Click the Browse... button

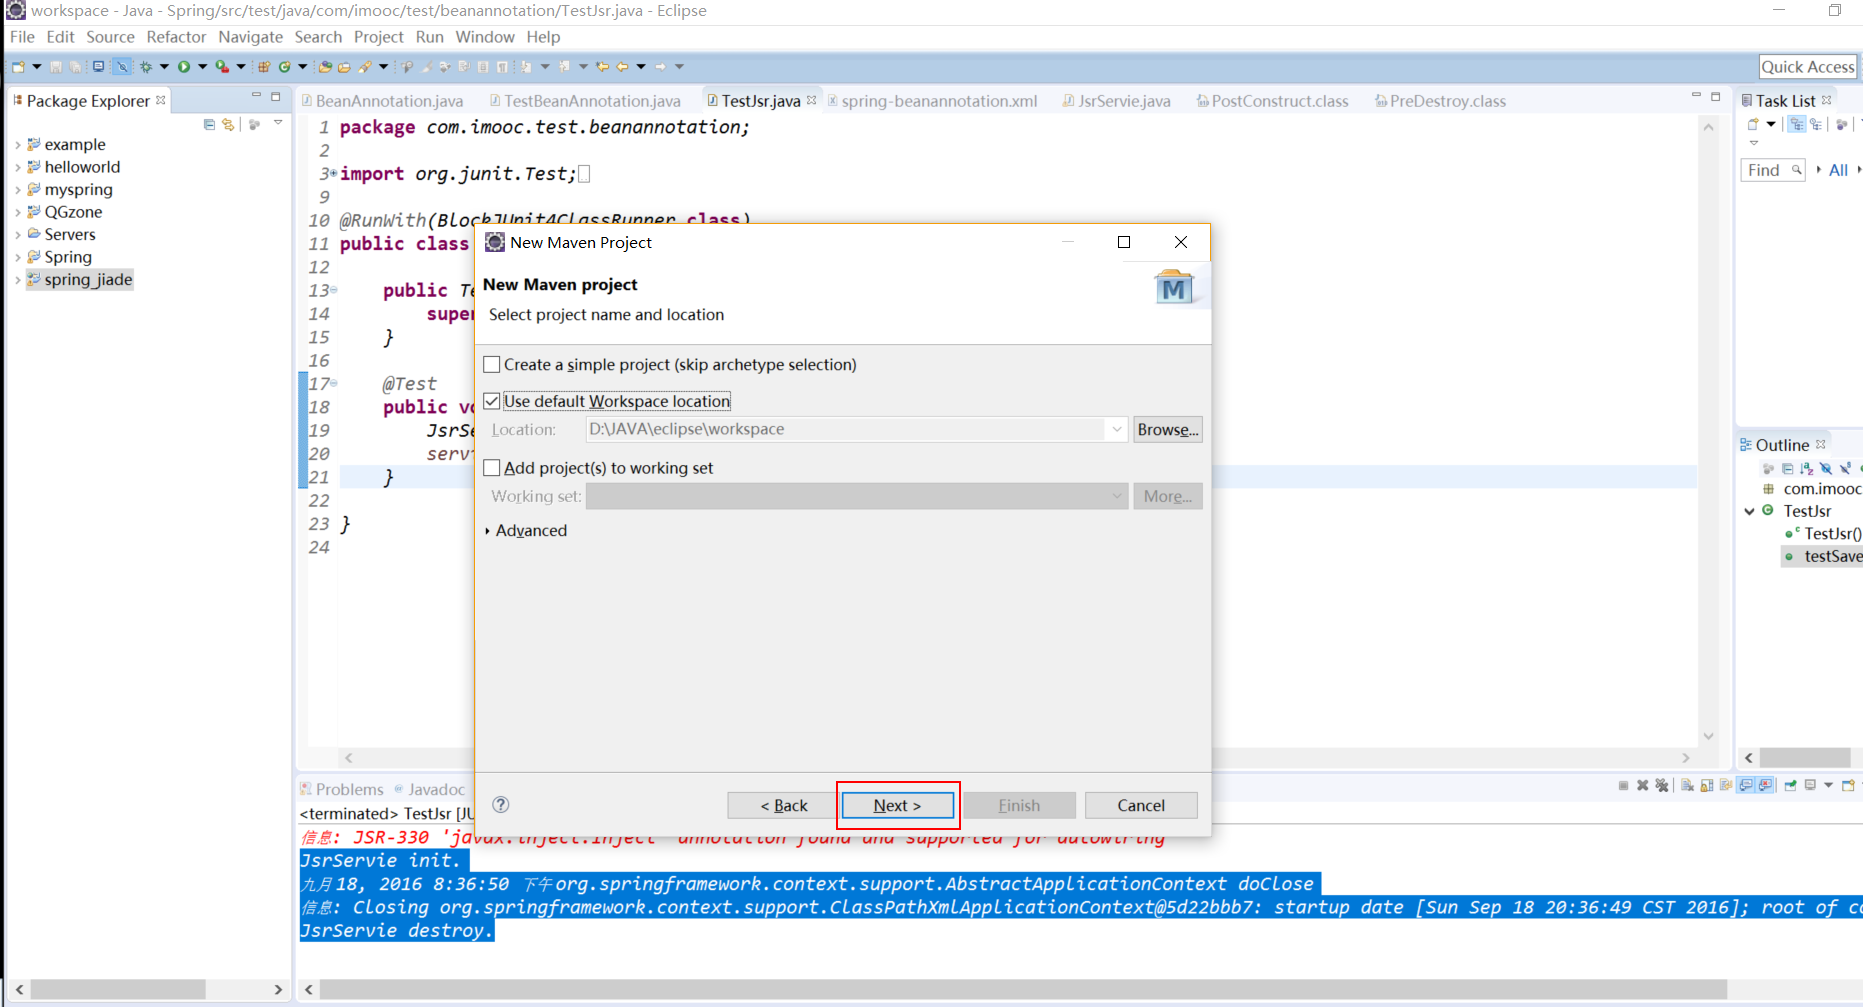click(1167, 429)
